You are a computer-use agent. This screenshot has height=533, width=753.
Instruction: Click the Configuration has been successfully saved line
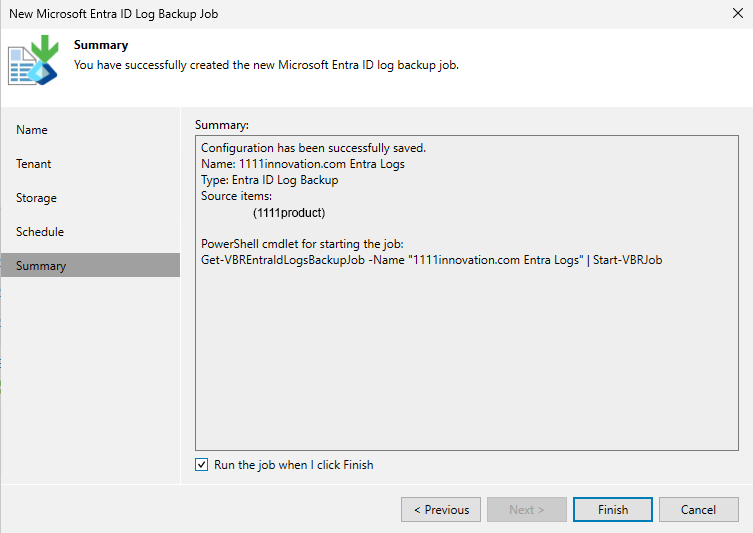[x=313, y=148]
